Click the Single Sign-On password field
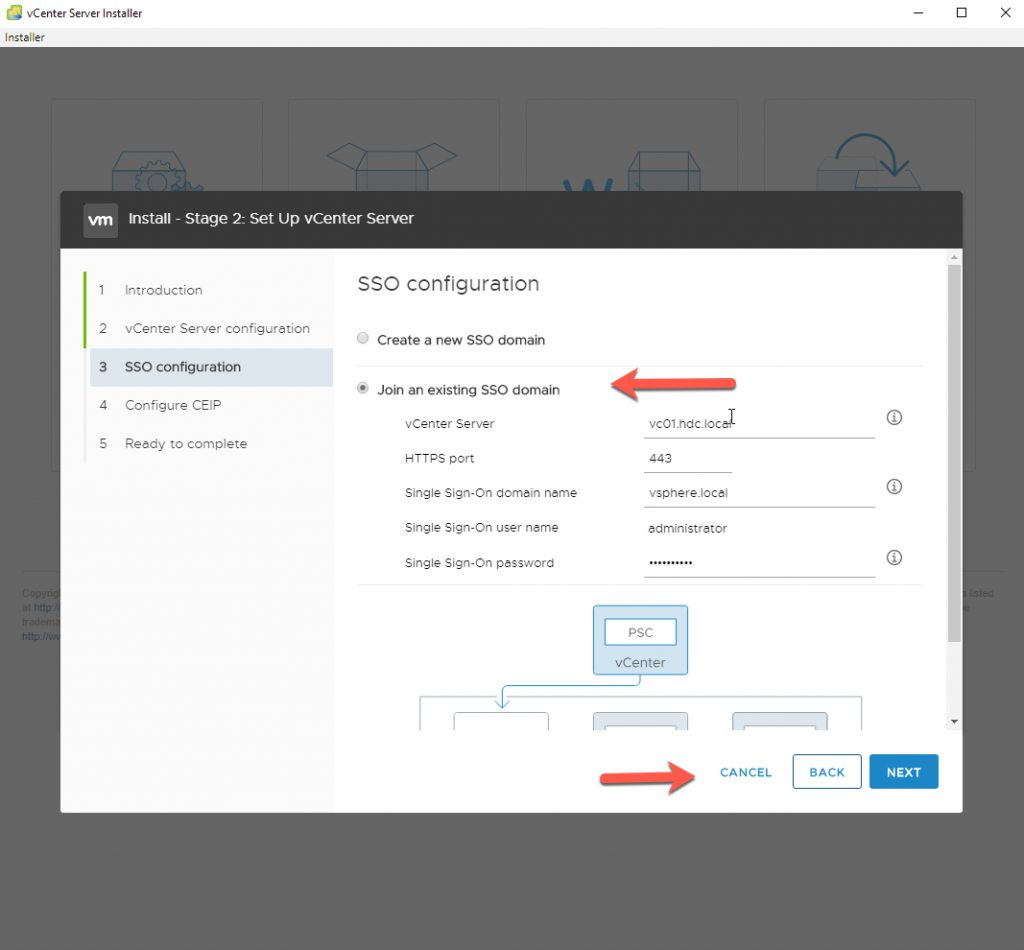This screenshot has height=950, width=1024. (759, 562)
